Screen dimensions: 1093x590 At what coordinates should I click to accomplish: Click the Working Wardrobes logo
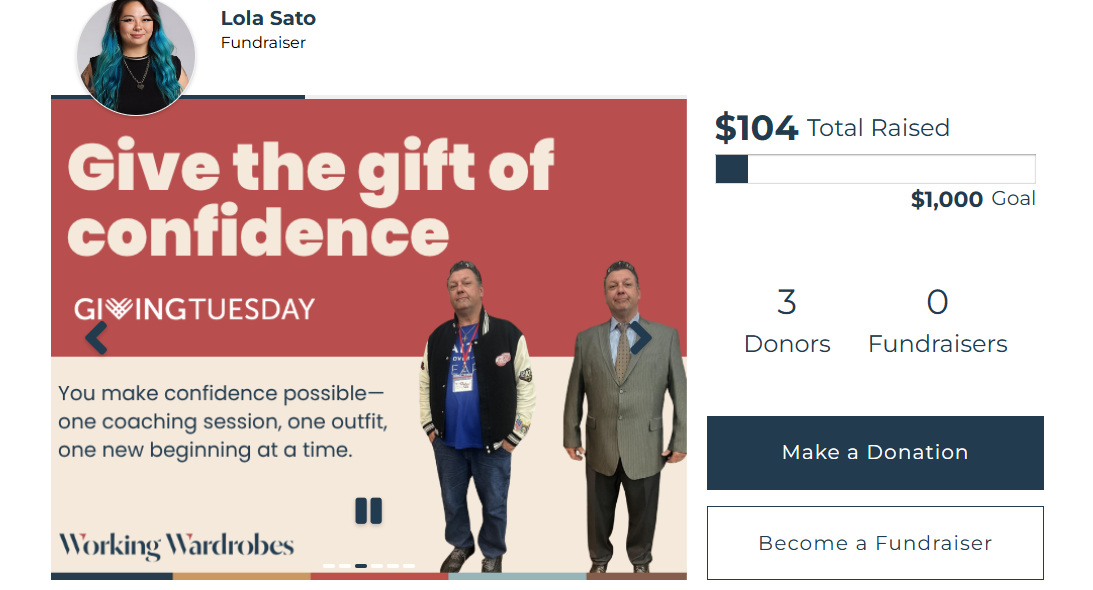point(176,546)
